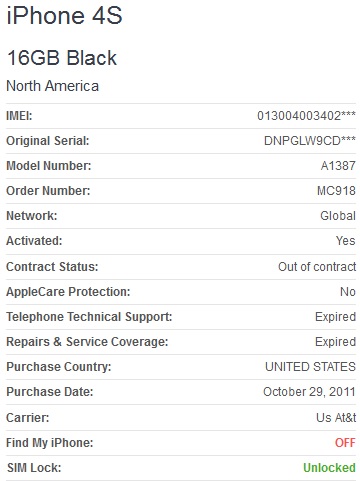Viewport: 360px width, 481px height.
Task: Click the Us At&t carrier value
Action: coord(336,417)
